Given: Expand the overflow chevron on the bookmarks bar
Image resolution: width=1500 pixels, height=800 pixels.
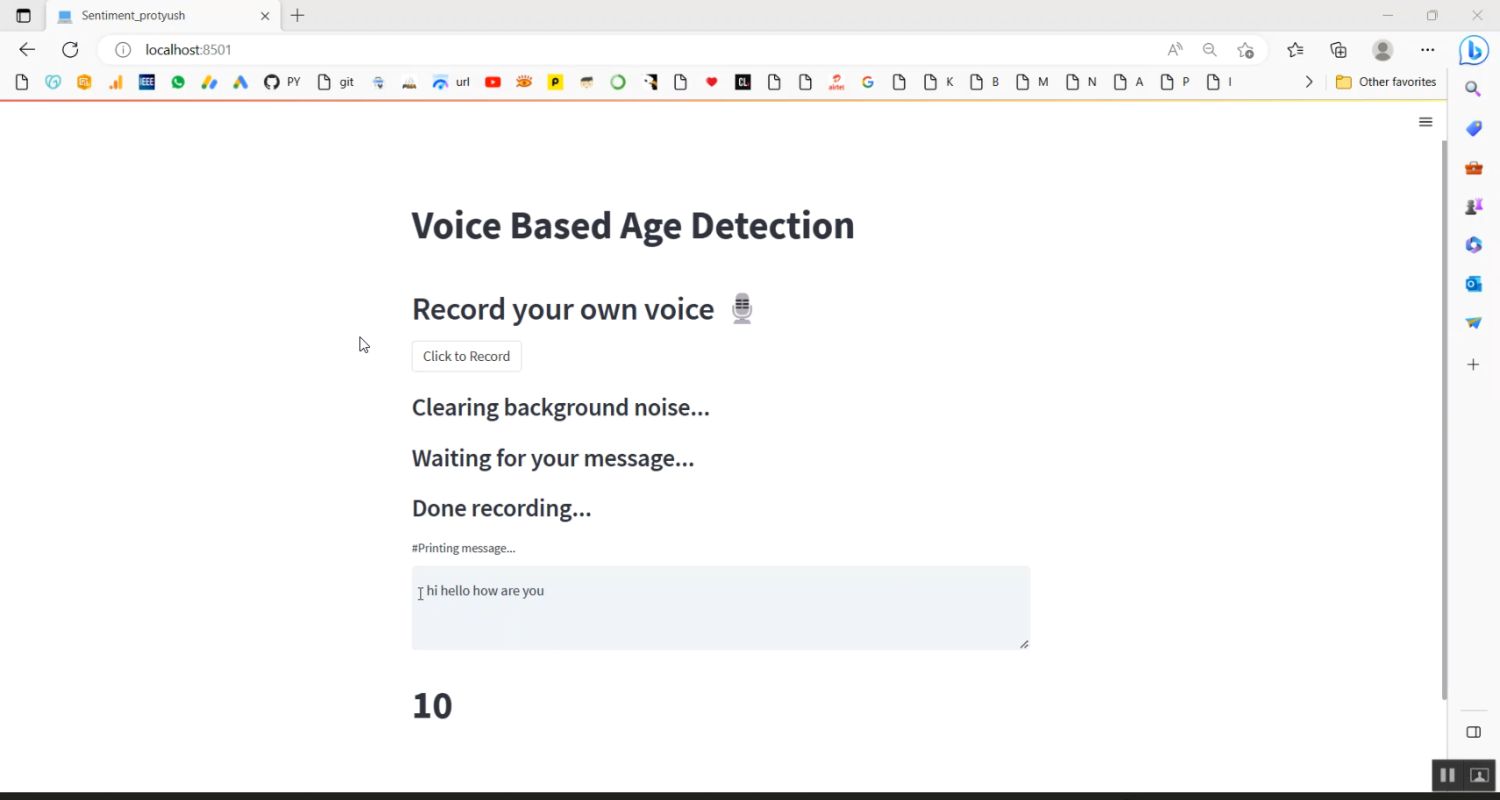Looking at the screenshot, I should (1309, 81).
